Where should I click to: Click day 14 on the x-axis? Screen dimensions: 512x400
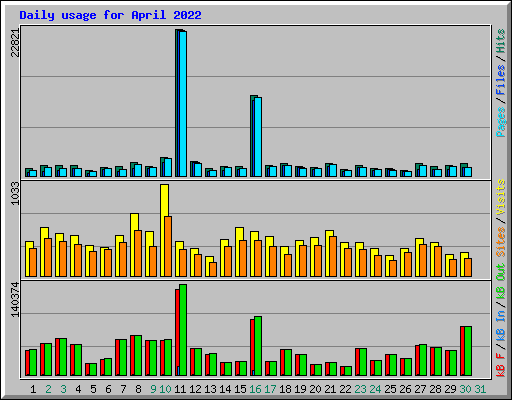[x=225, y=389]
